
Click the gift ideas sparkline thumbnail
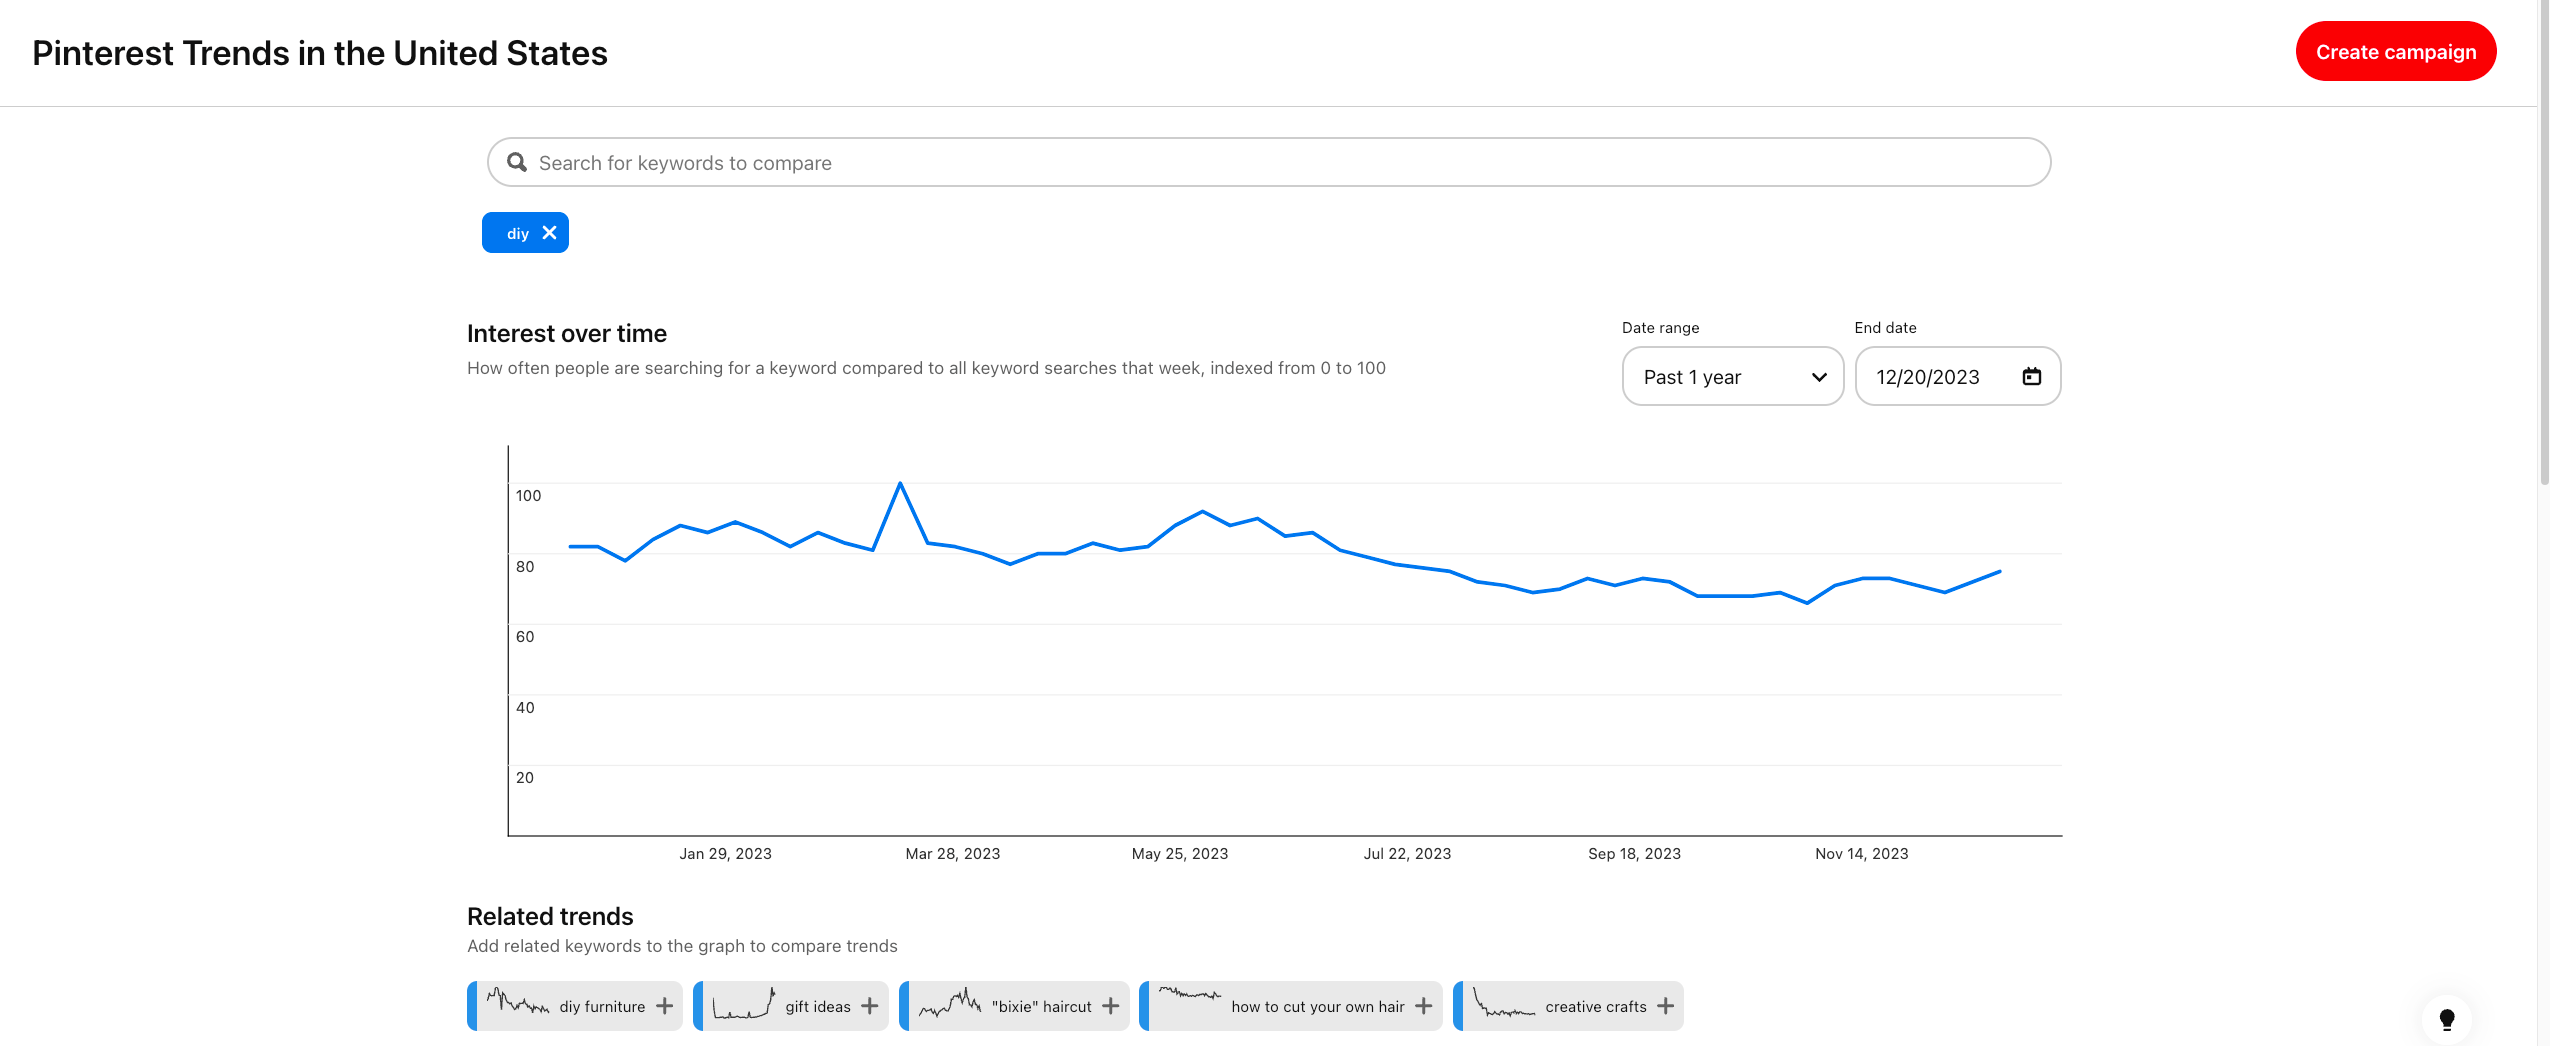(x=743, y=1004)
